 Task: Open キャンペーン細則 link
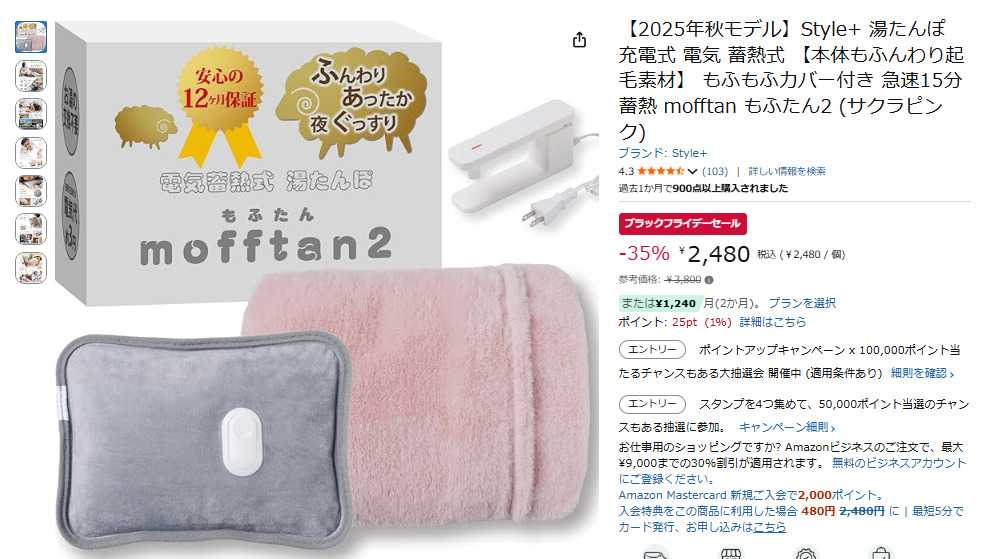click(x=787, y=427)
